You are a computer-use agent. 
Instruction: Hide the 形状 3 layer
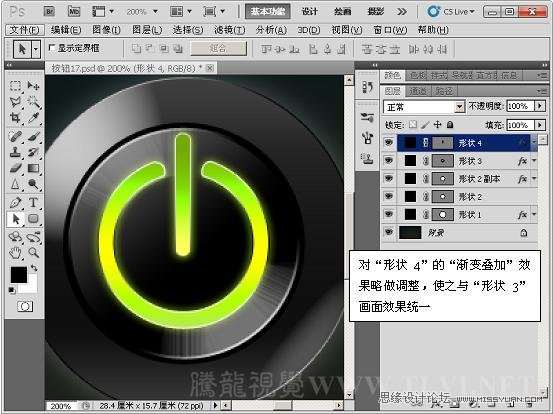click(x=389, y=160)
